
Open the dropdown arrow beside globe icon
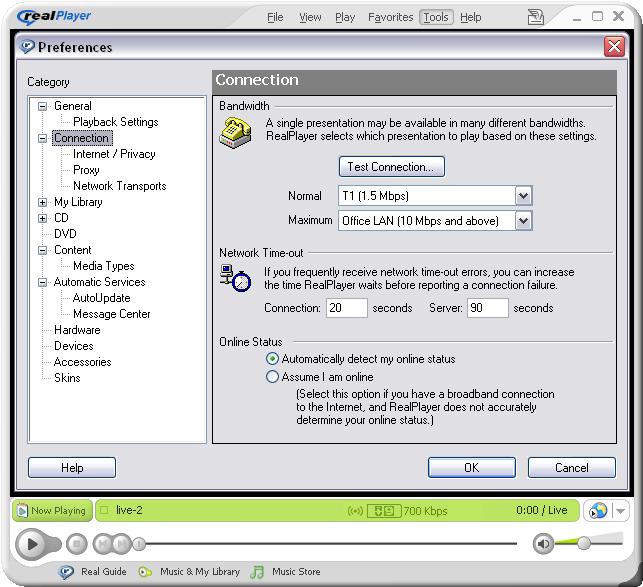620,511
